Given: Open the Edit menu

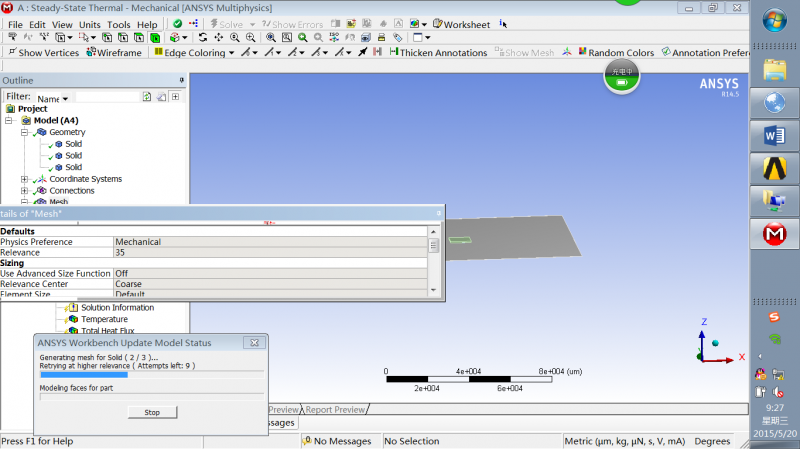Looking at the screenshot, I should point(37,24).
